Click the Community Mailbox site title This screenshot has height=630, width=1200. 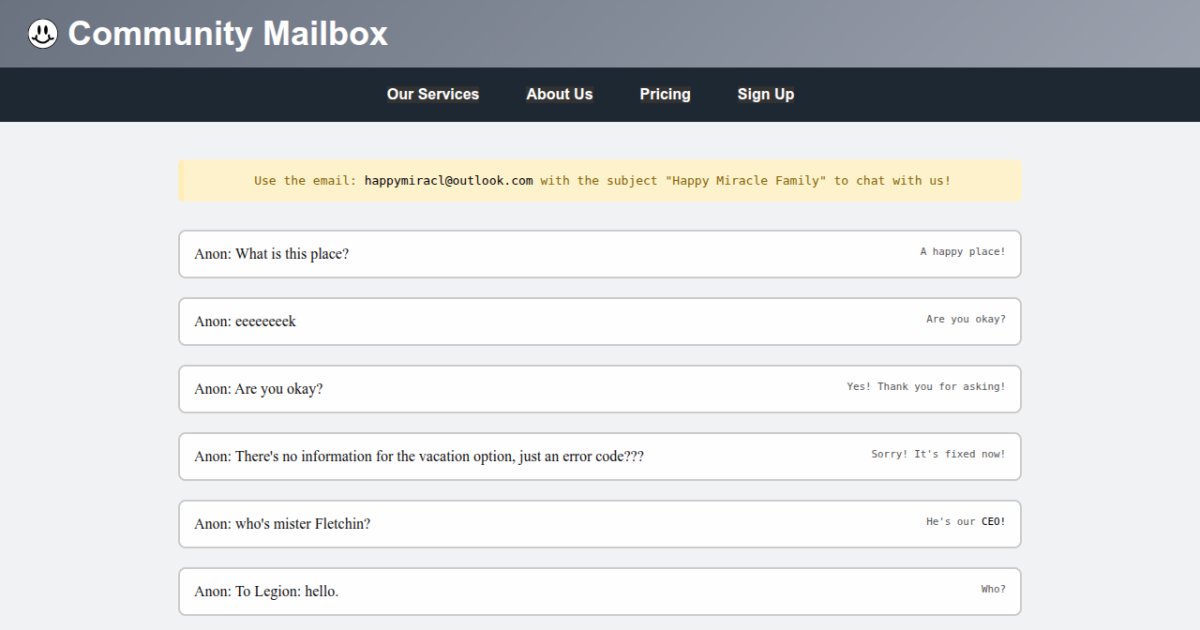tap(227, 34)
